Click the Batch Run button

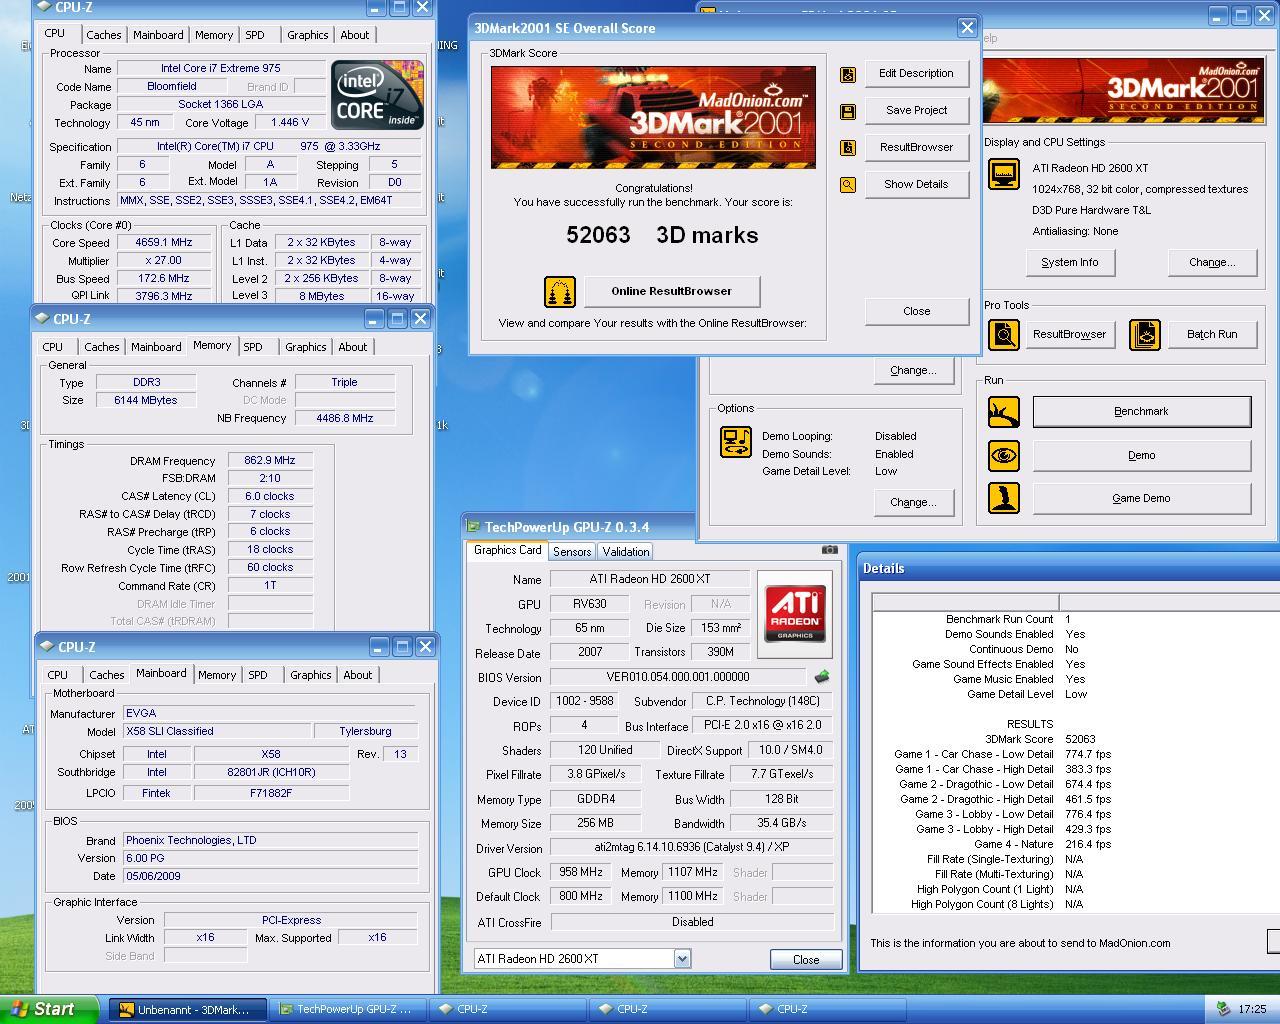[x=1212, y=335]
